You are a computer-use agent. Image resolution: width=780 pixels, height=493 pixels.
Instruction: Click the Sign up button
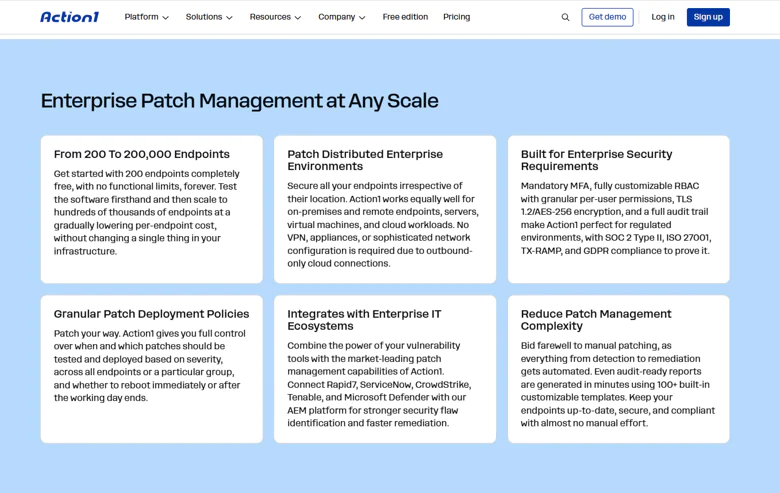708,17
